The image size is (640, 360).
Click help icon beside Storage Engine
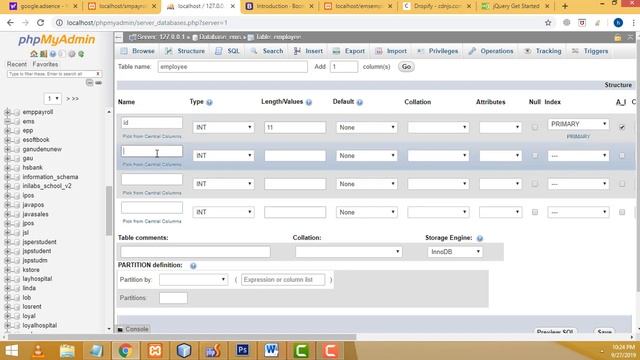point(480,238)
